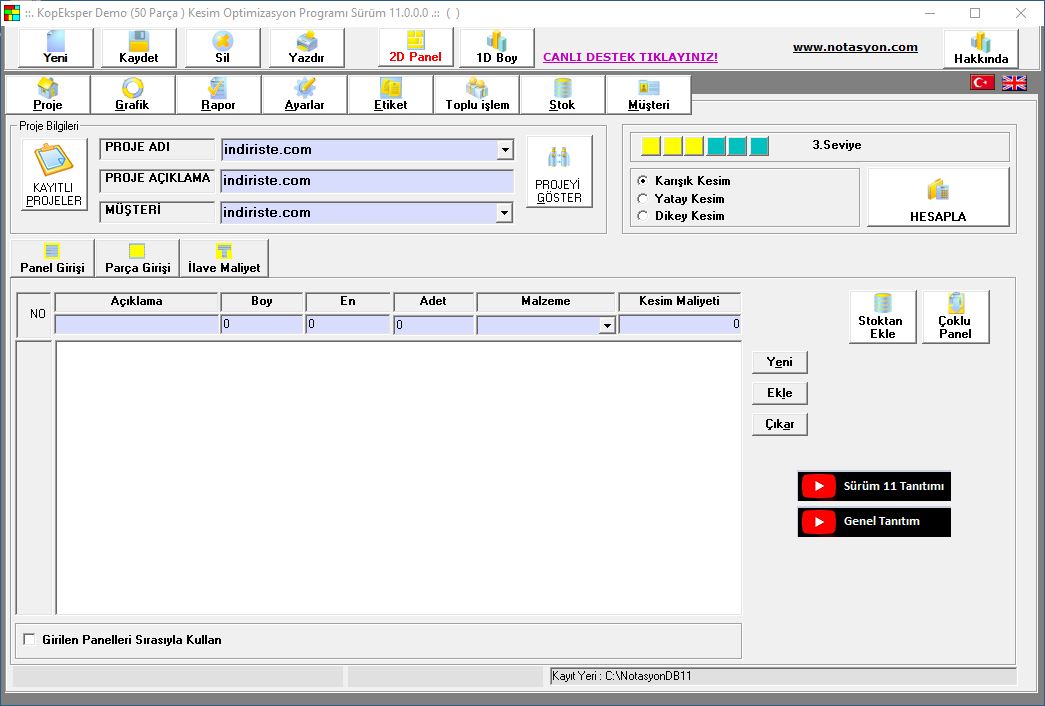Expand the Proje Adı dropdown
Image resolution: width=1045 pixels, height=706 pixels.
point(505,150)
